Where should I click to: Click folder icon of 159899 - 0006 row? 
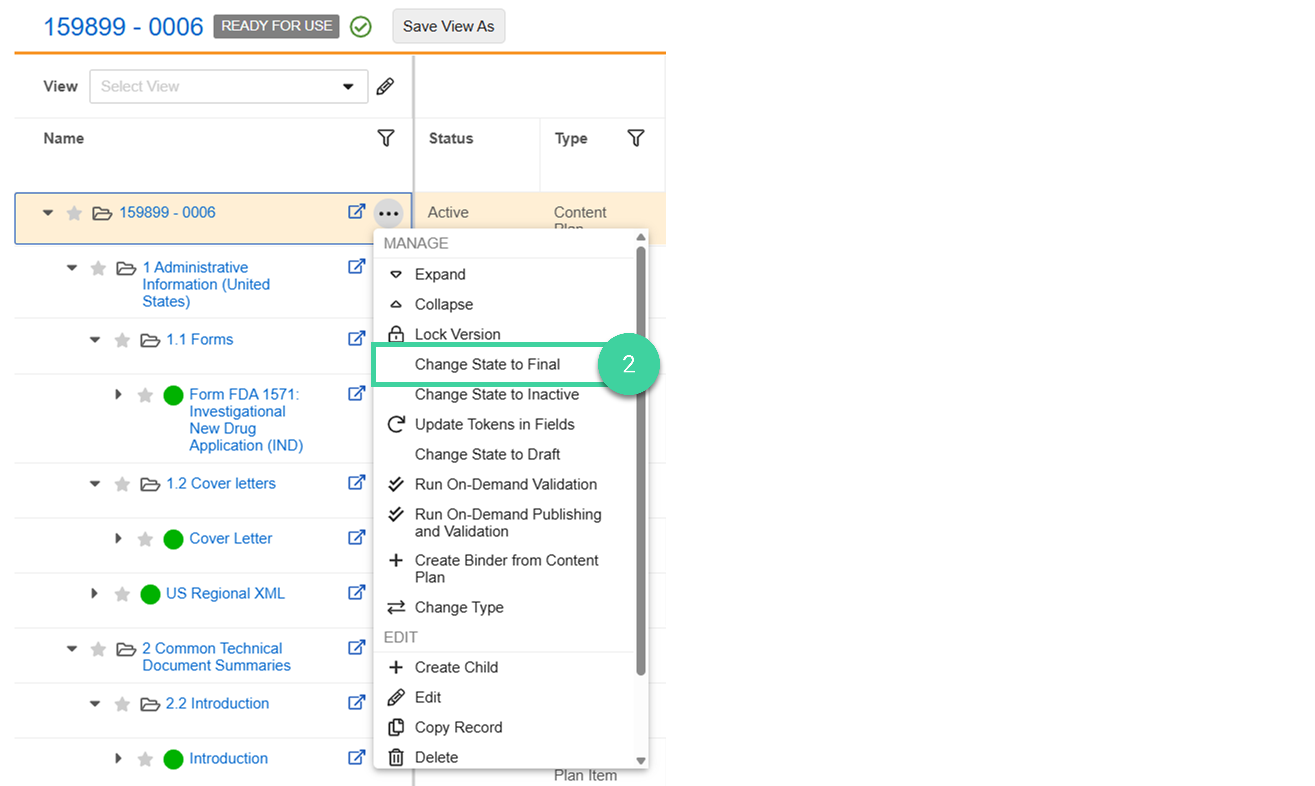(102, 213)
